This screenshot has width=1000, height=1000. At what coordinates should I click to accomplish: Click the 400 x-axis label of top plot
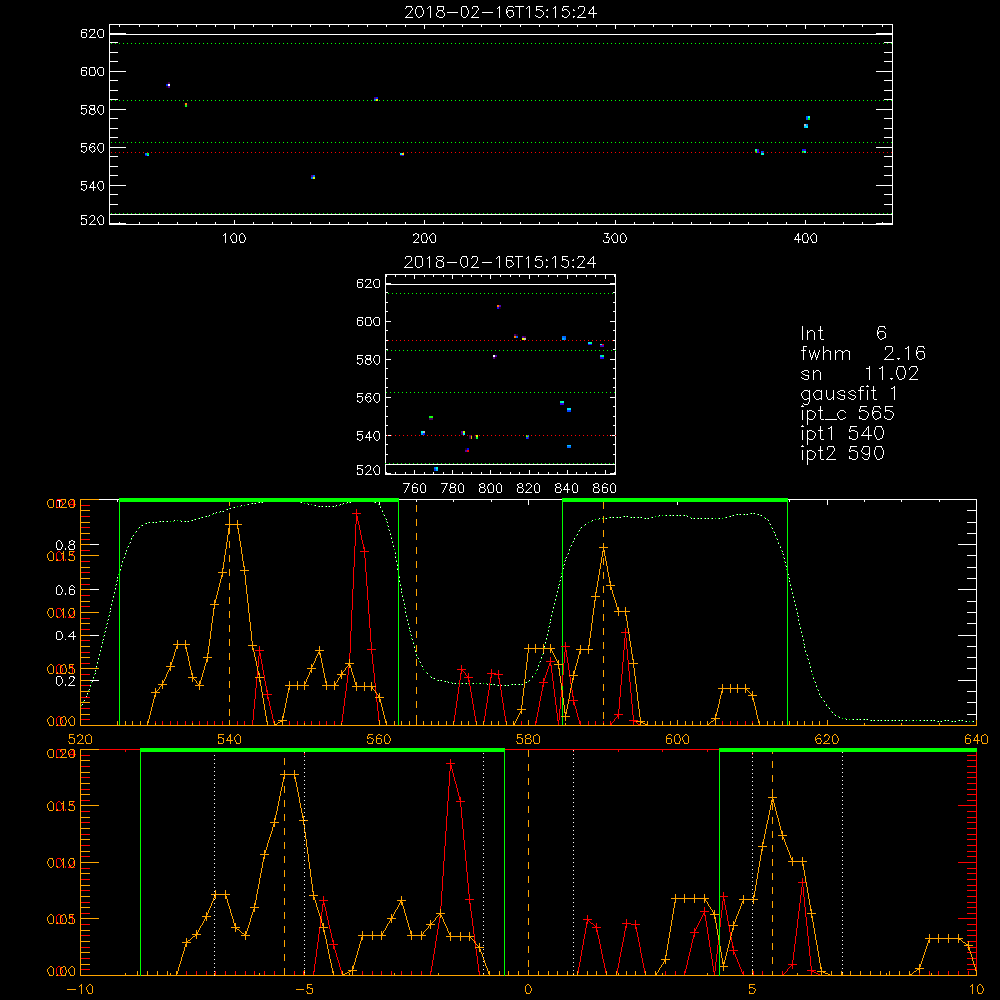(x=805, y=239)
